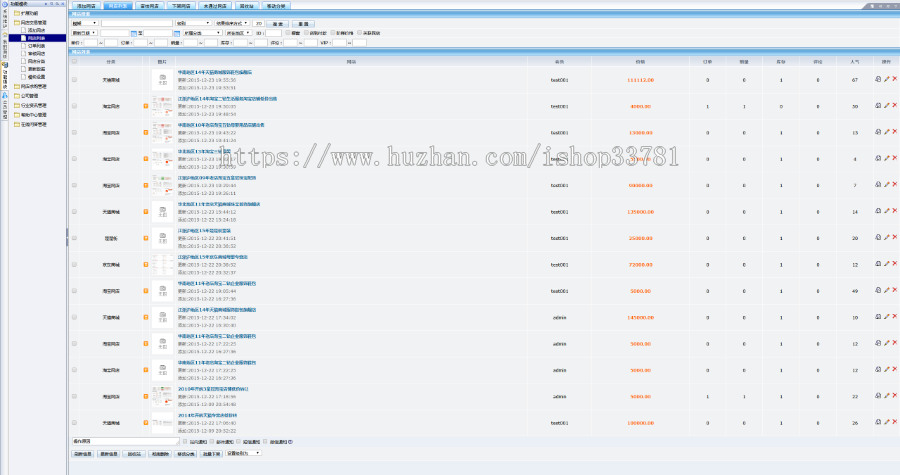900x475 pixels.
Task: Edit the 145000.00 admin listing with the pencil
Action: click(x=886, y=317)
